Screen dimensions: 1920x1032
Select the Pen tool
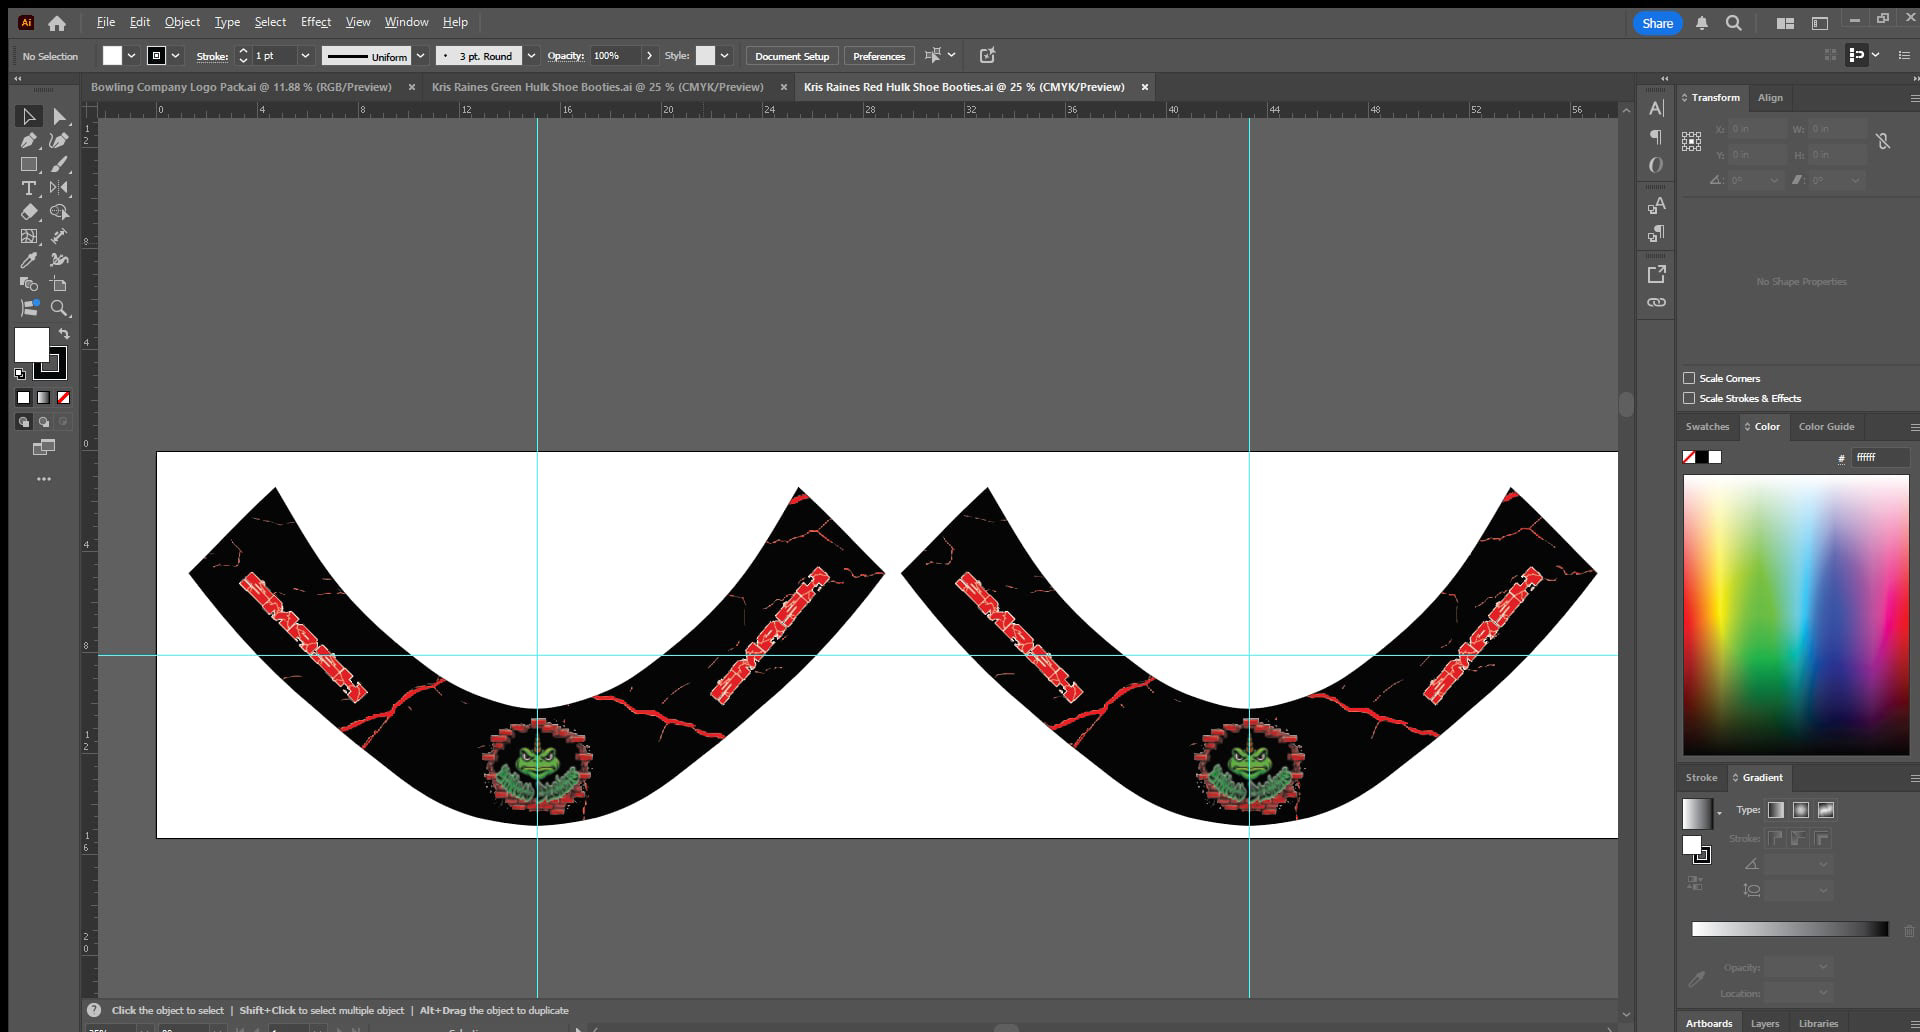(x=29, y=141)
